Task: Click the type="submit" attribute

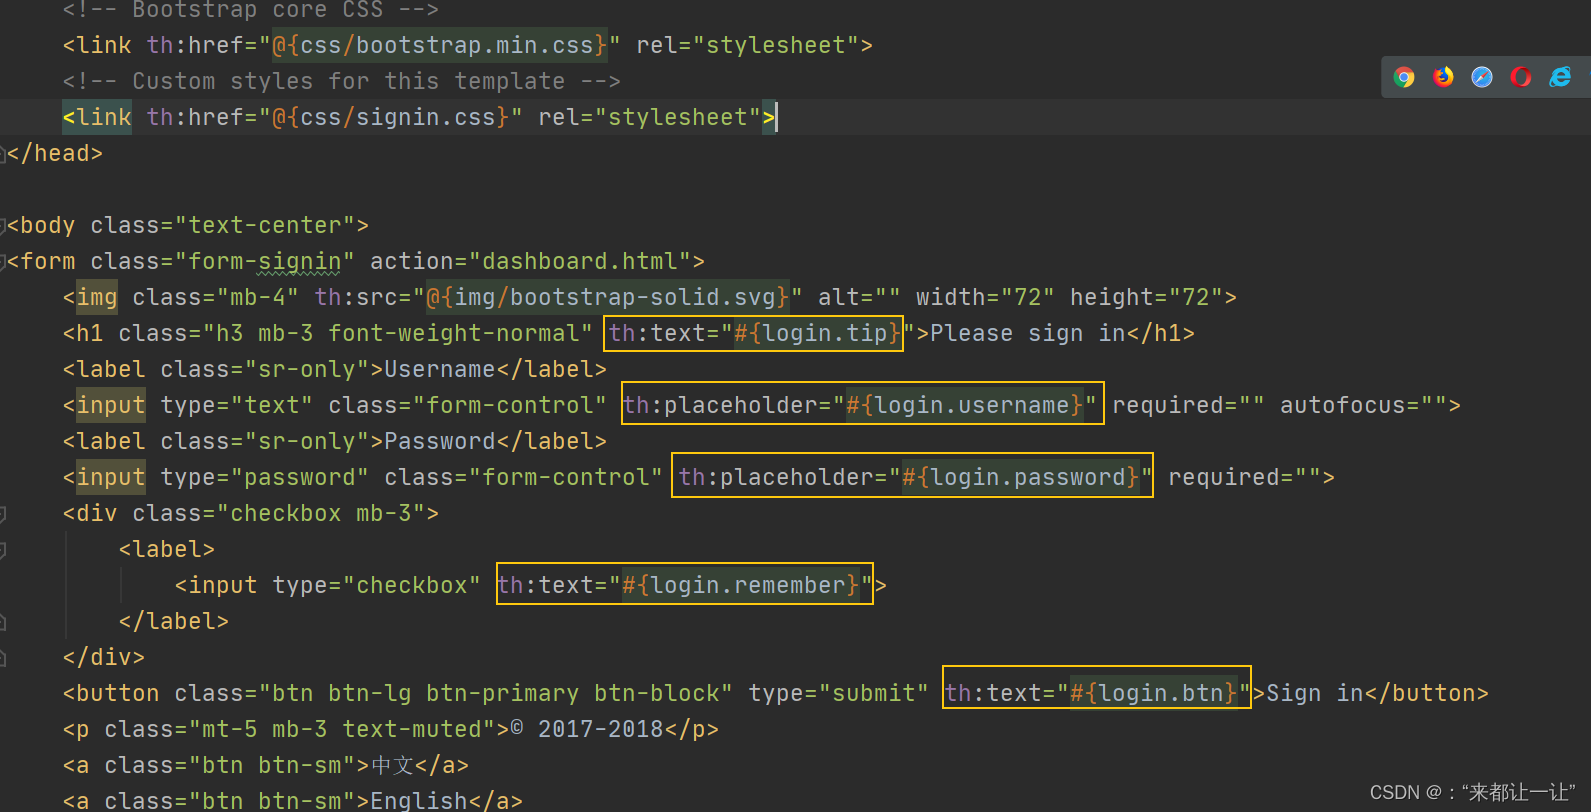Action: tap(839, 694)
